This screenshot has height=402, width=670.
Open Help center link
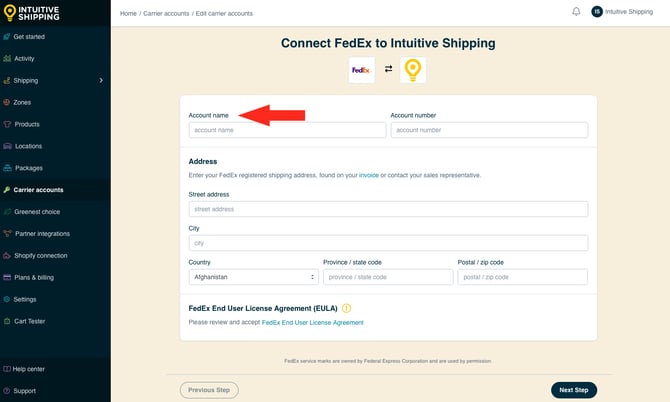click(x=55, y=369)
